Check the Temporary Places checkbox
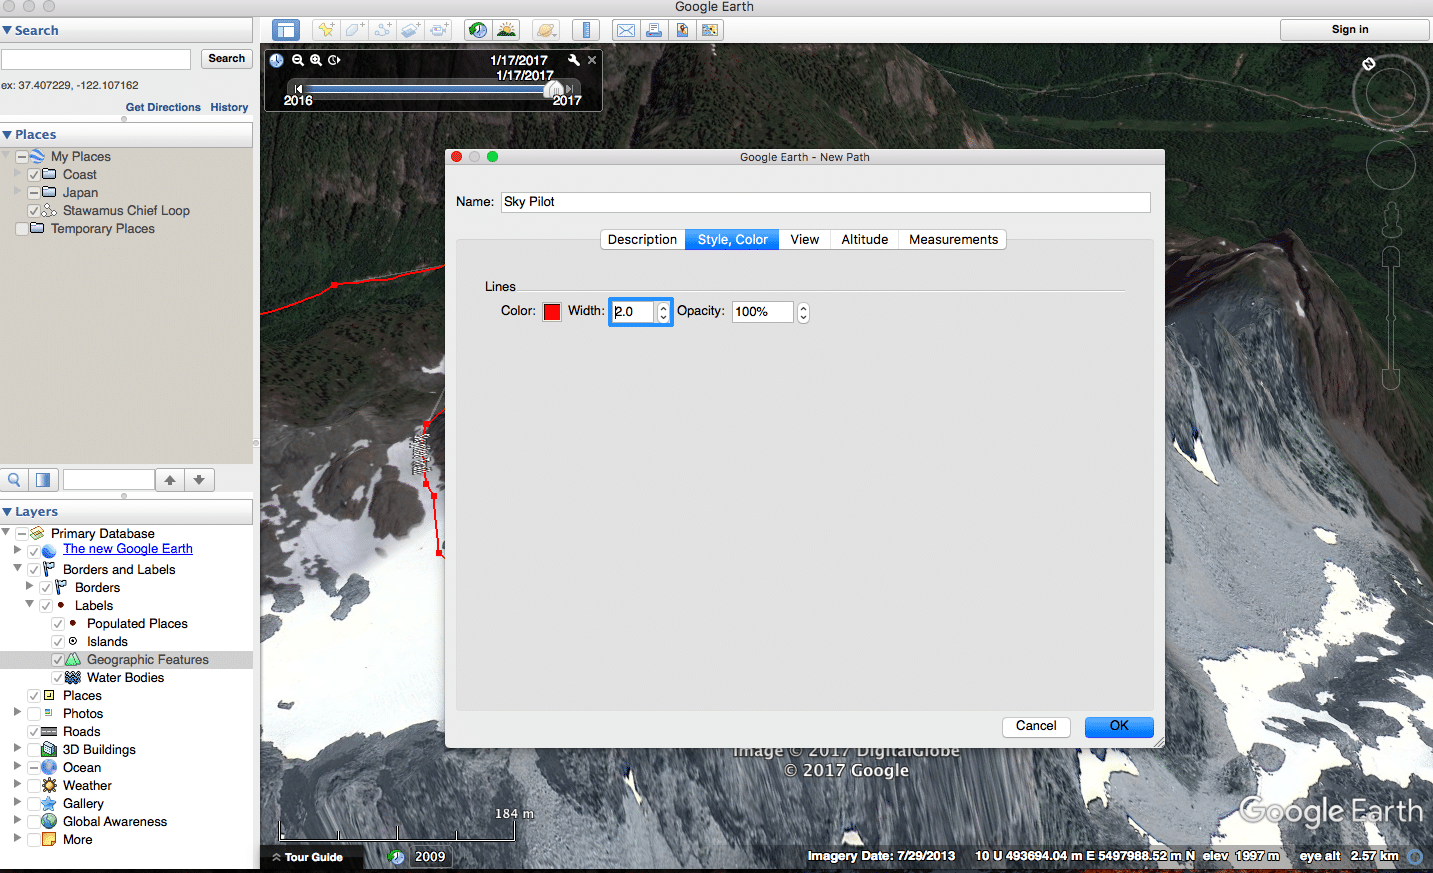This screenshot has height=873, width=1433. click(x=22, y=229)
